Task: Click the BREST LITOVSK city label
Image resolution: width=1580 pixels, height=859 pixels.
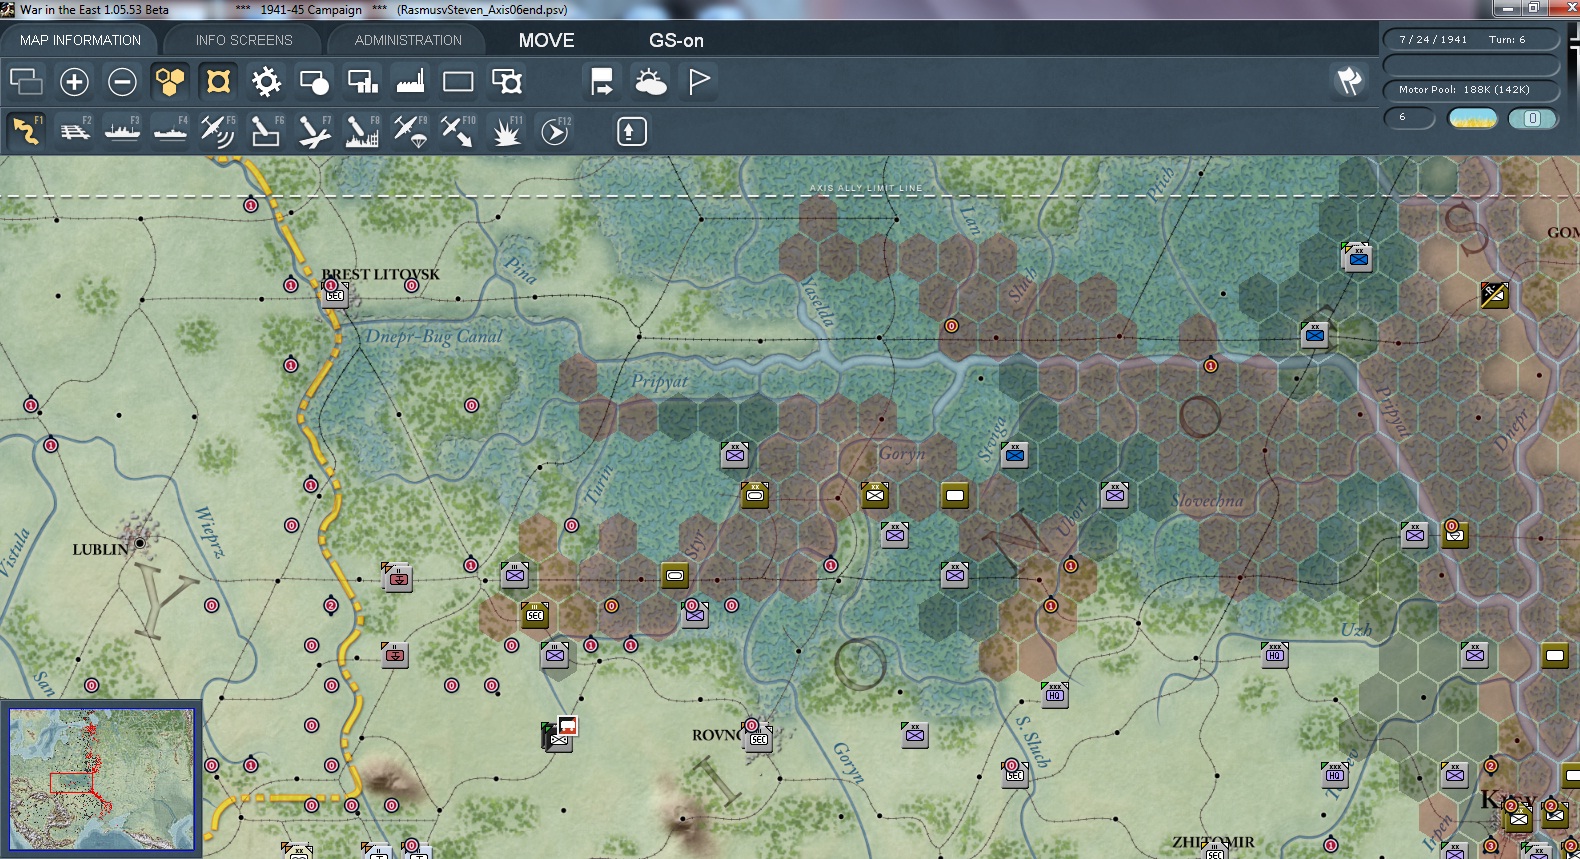Action: coord(381,274)
